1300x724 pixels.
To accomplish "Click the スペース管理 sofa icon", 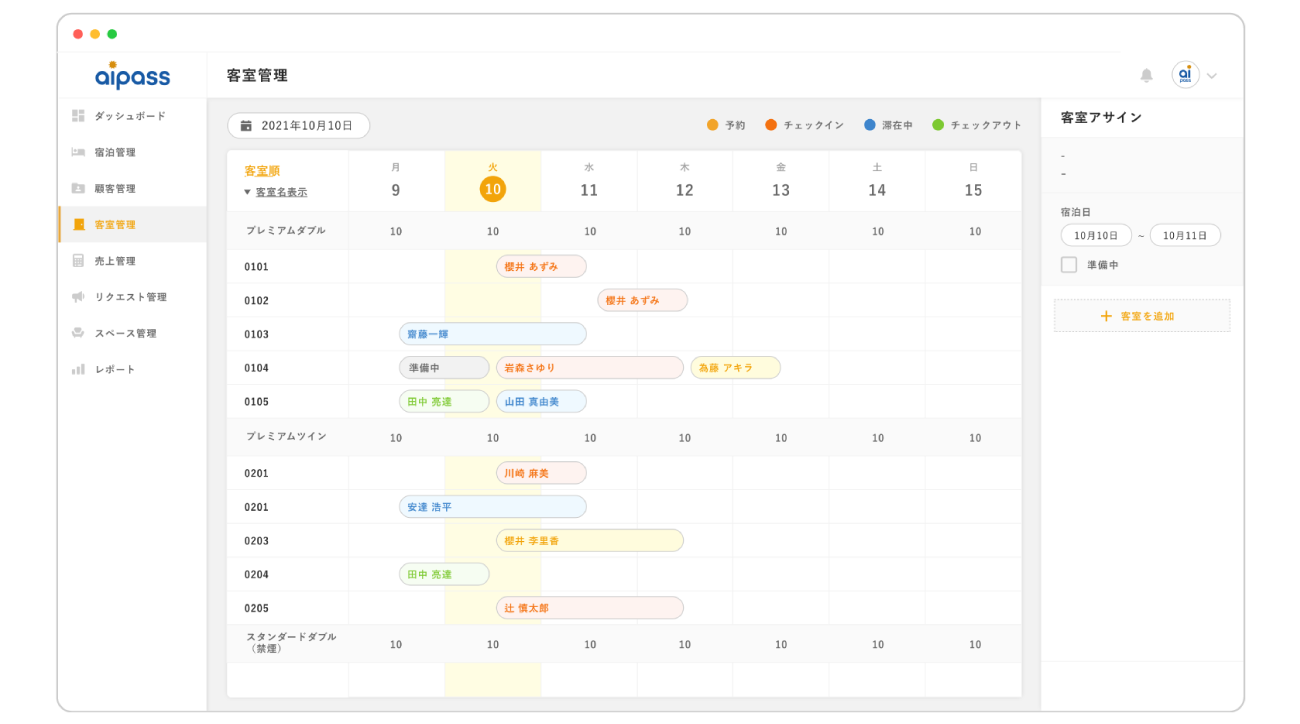I will (78, 333).
